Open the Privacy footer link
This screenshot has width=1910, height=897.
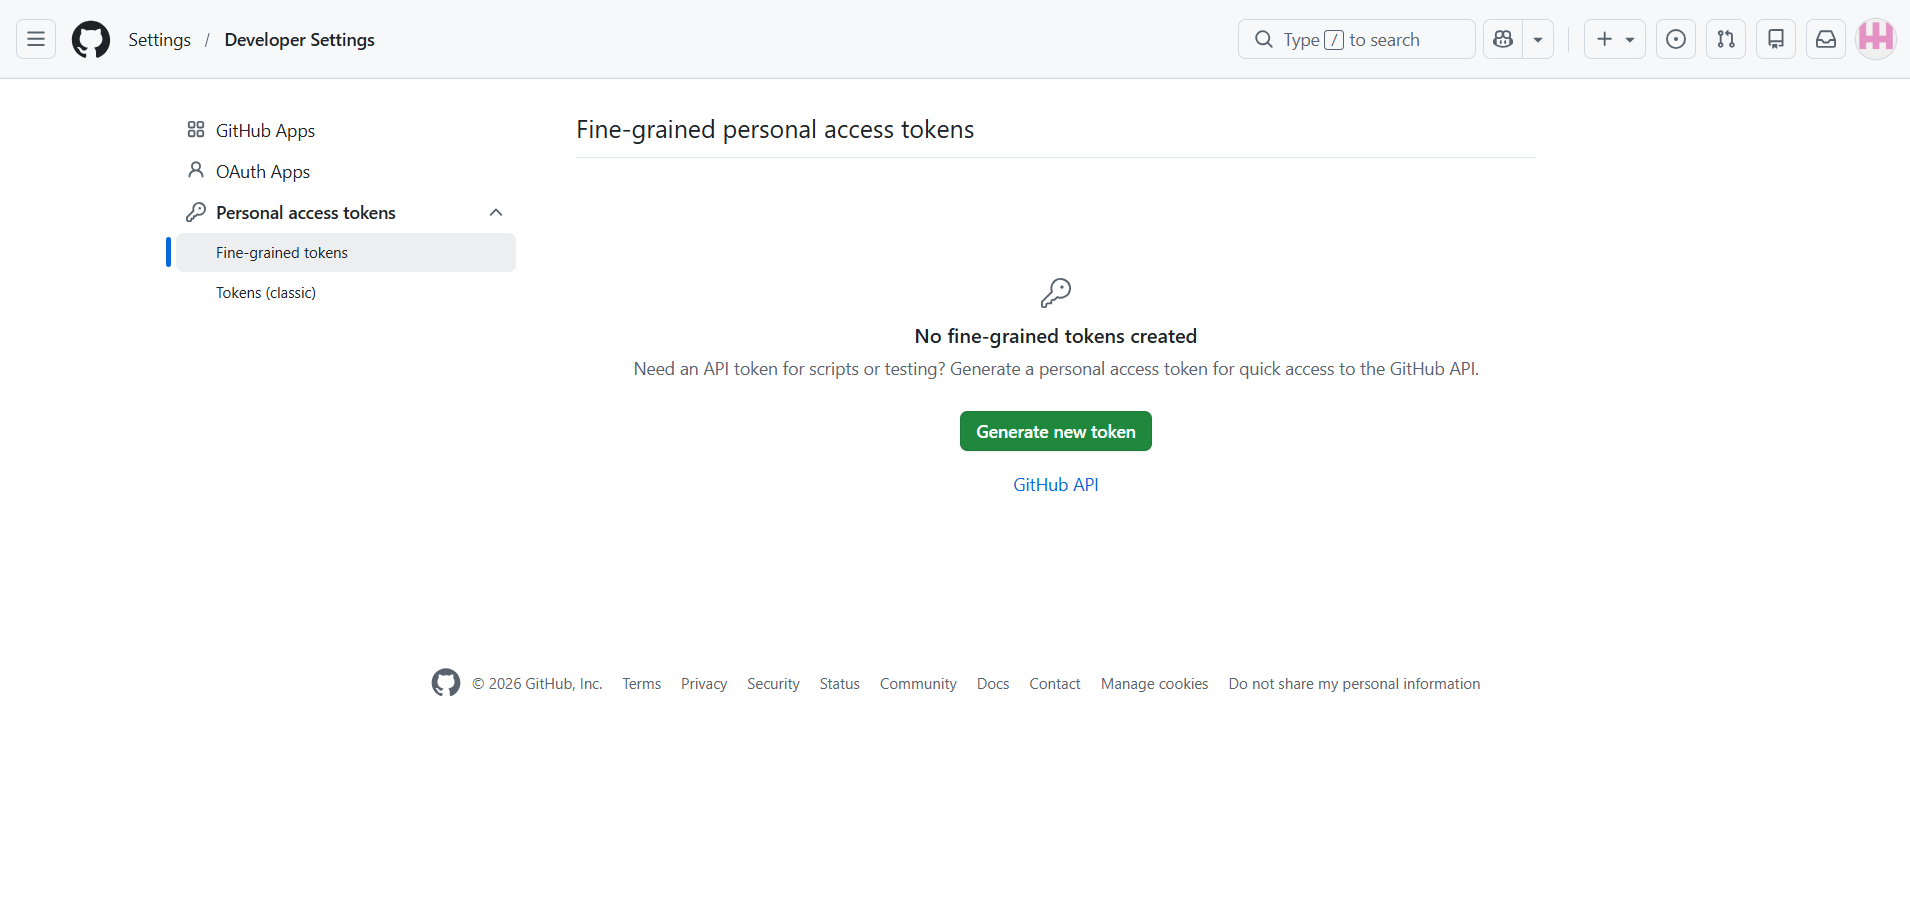(x=704, y=684)
